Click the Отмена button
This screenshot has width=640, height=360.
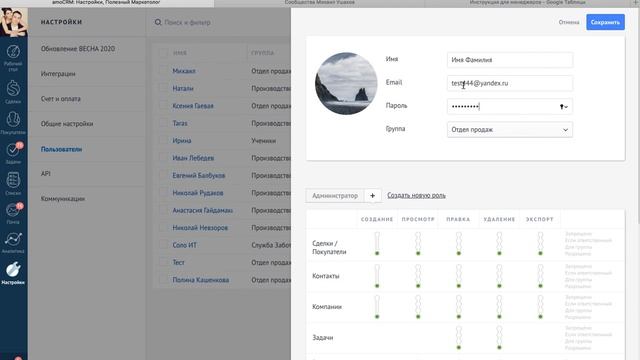569,22
